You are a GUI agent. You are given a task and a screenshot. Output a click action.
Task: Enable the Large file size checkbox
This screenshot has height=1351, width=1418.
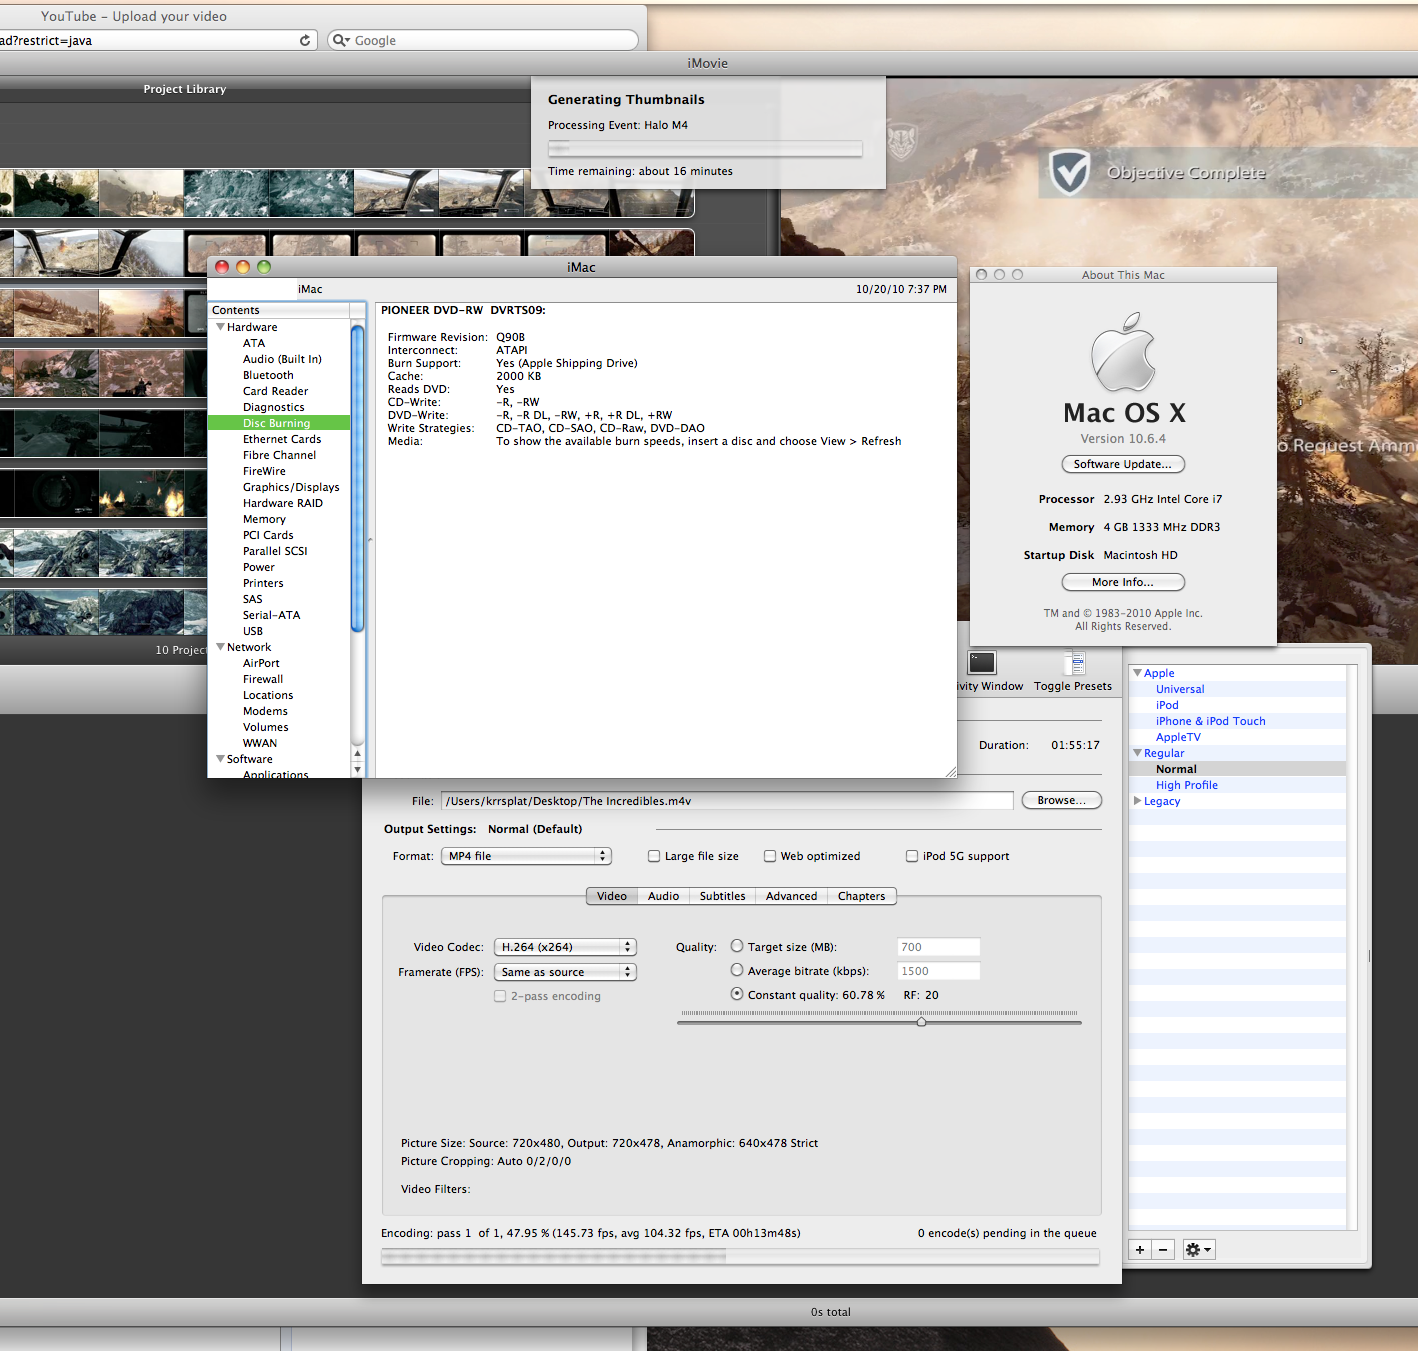654,856
